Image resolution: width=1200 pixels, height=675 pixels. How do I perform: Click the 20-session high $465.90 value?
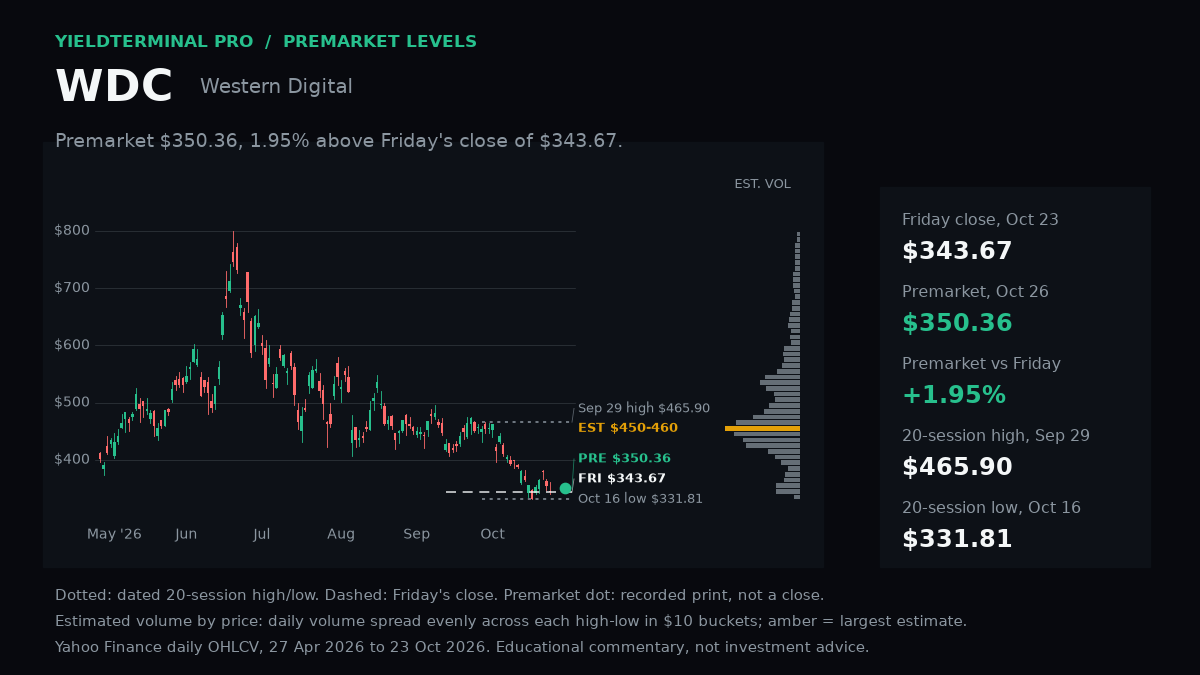tap(957, 468)
